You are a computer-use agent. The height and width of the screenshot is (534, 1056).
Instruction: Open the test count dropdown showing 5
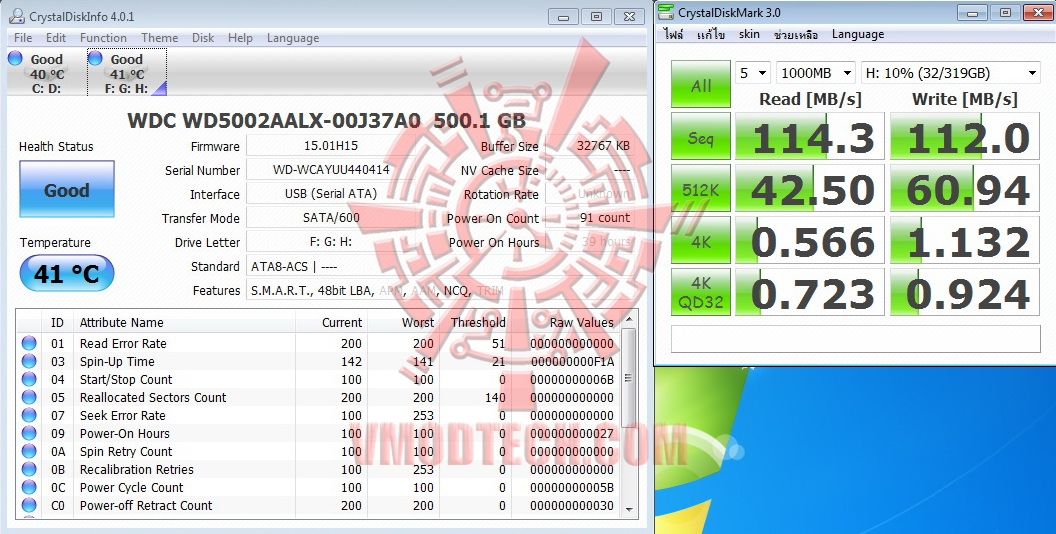(754, 73)
